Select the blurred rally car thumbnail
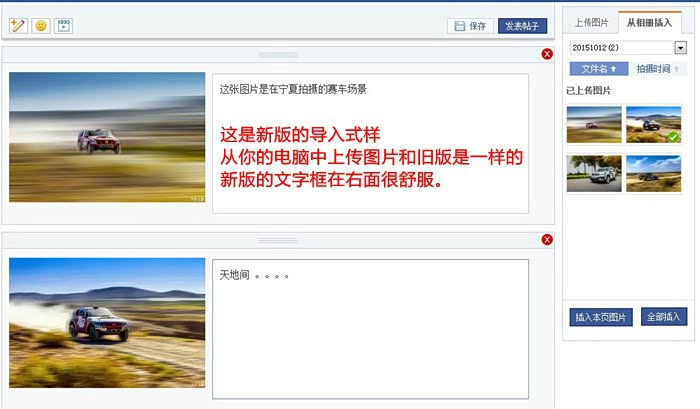 [594, 124]
